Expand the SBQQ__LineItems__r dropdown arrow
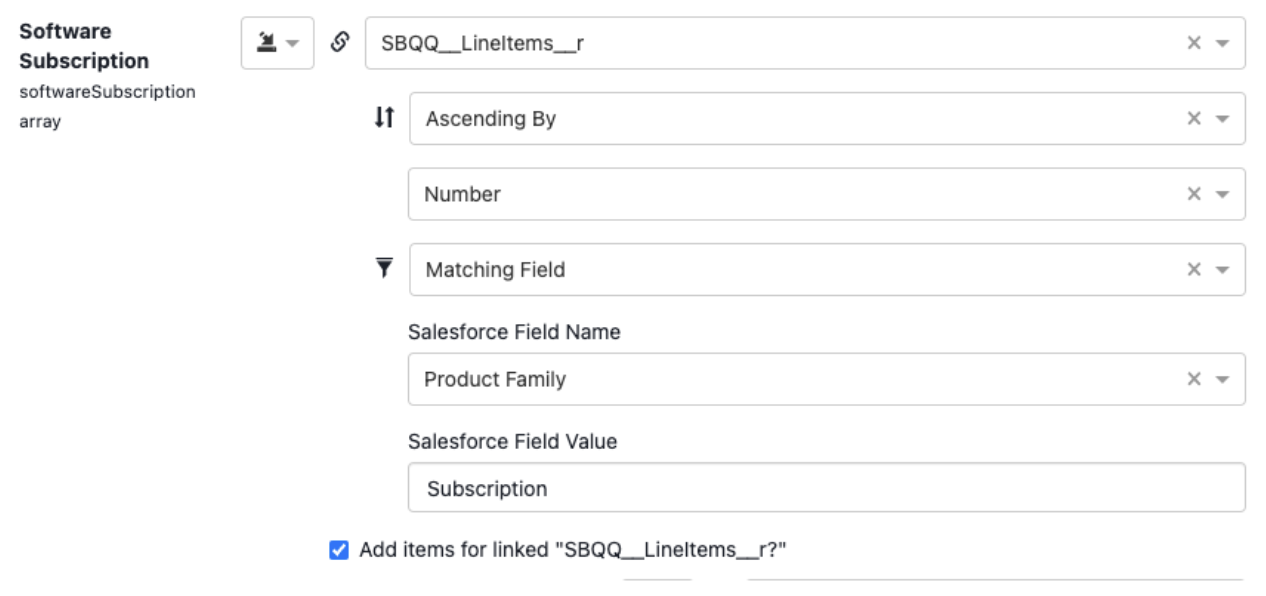The image size is (1266, 596). [x=1222, y=43]
